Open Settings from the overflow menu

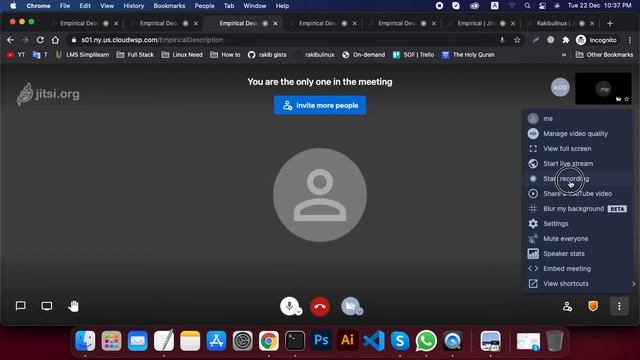coord(577,224)
